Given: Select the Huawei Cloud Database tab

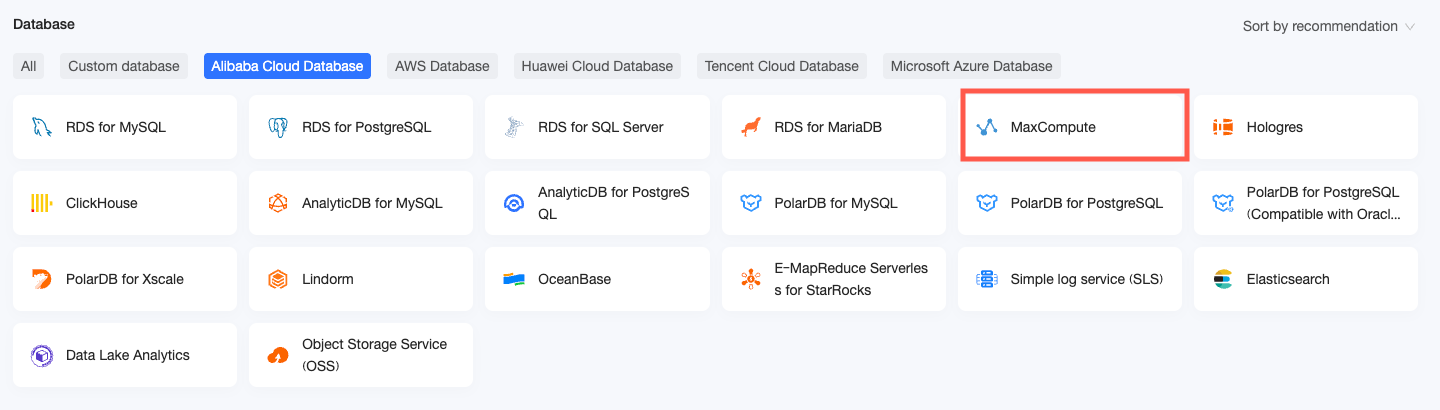Looking at the screenshot, I should (597, 66).
